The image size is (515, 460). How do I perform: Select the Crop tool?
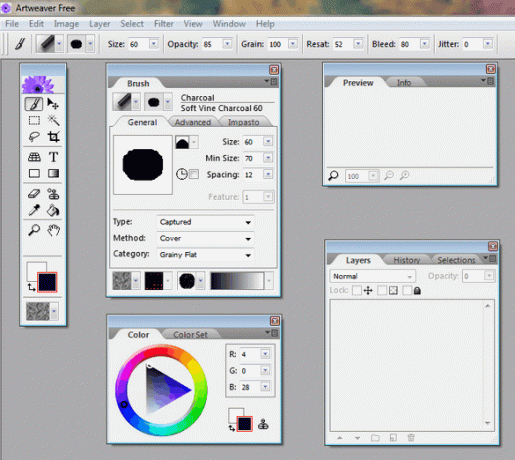53,137
